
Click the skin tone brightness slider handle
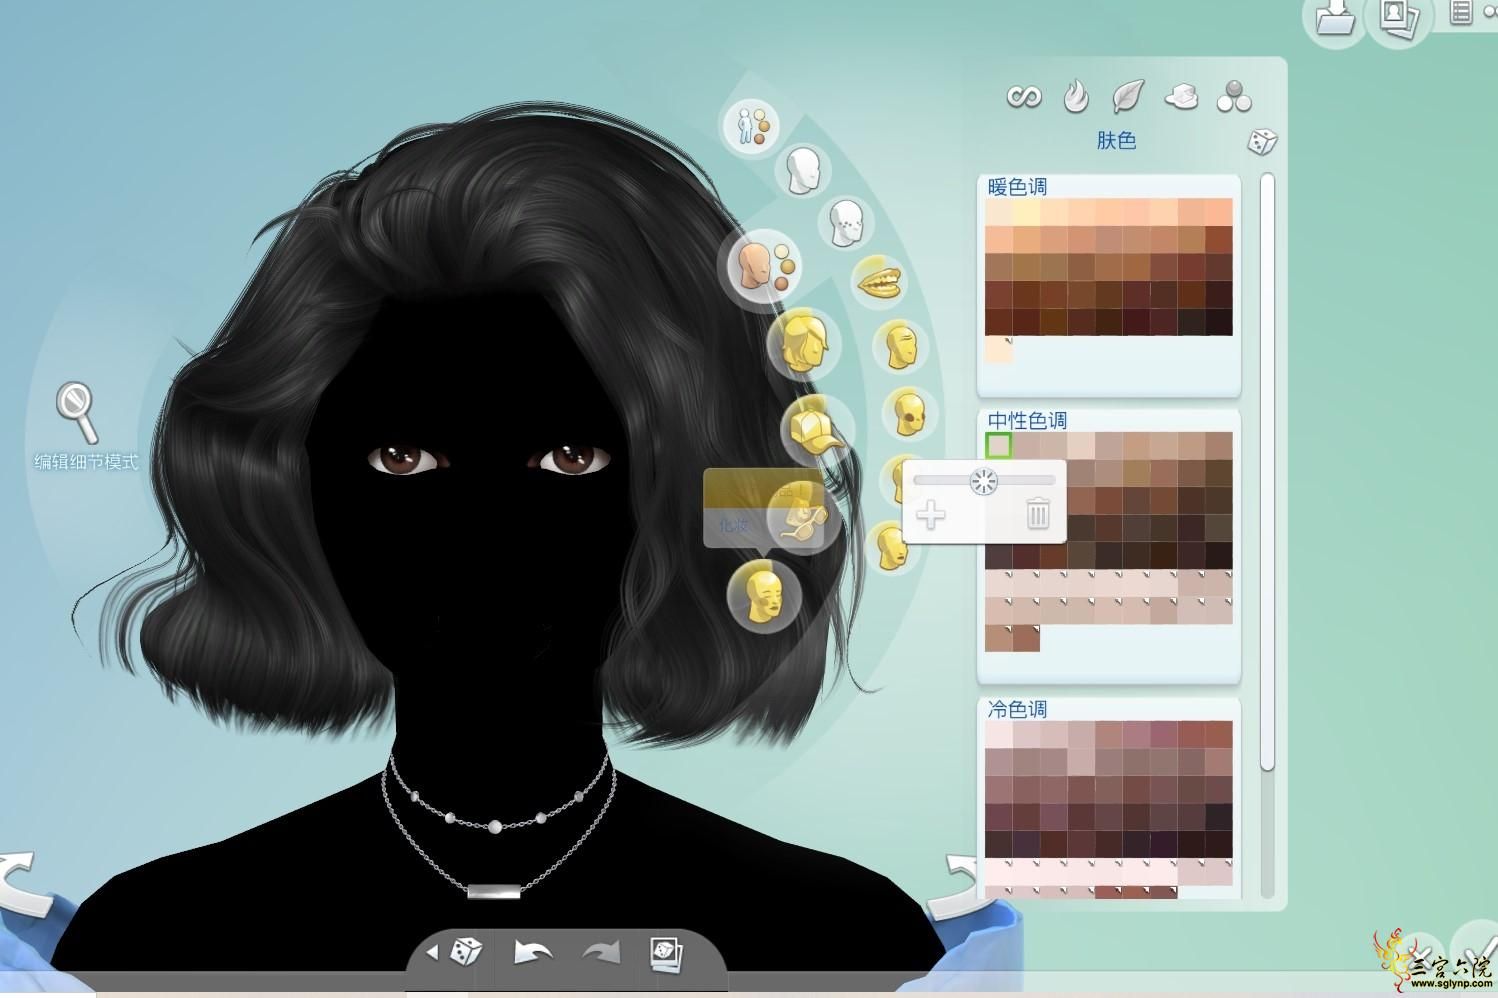coord(984,481)
